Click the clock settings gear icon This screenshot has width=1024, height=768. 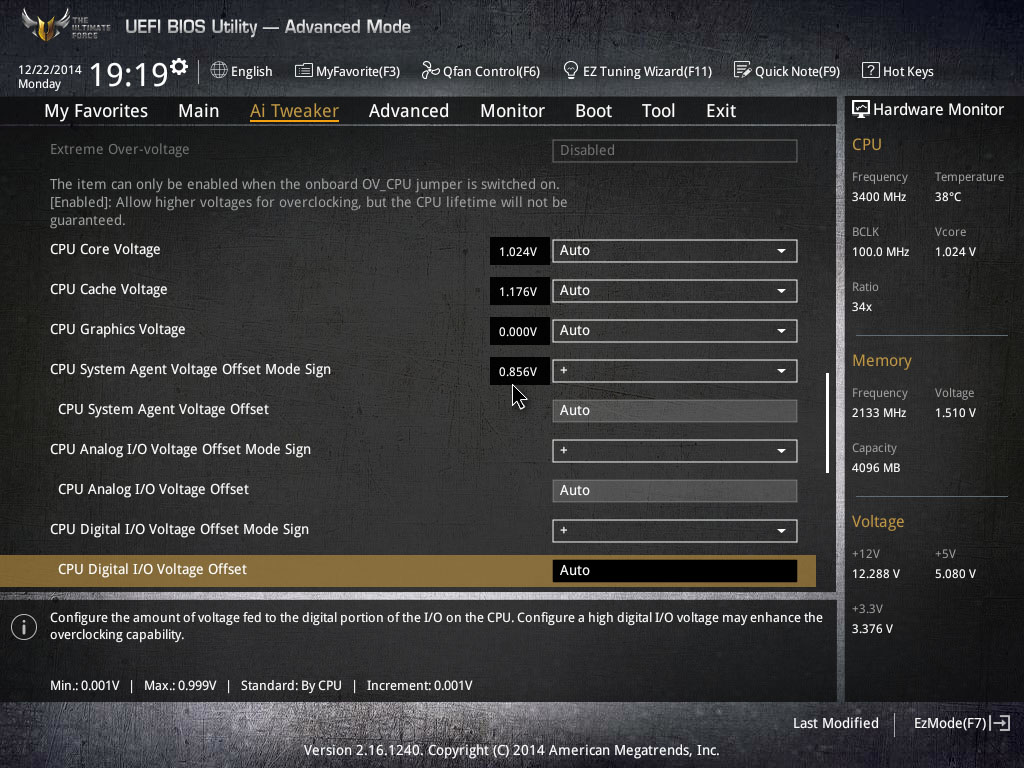point(179,67)
